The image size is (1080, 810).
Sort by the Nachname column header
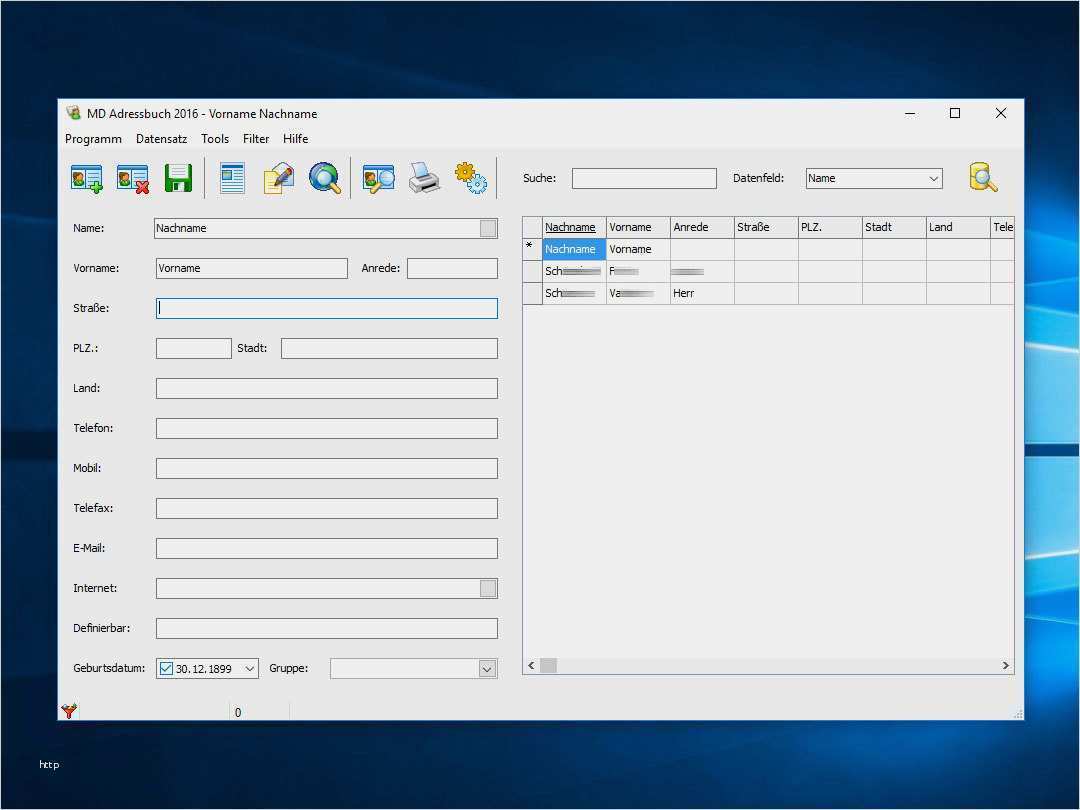[x=573, y=227]
